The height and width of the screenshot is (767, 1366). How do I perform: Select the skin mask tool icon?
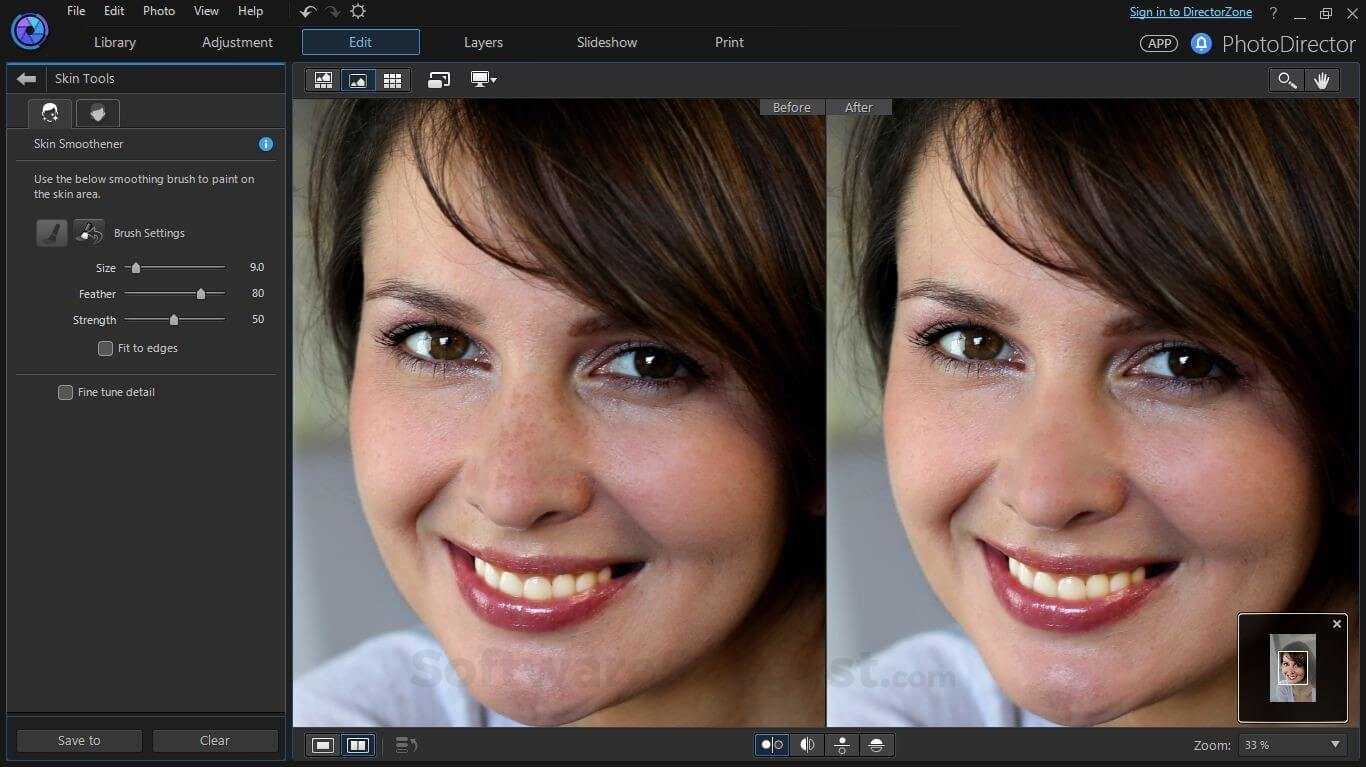tap(97, 113)
